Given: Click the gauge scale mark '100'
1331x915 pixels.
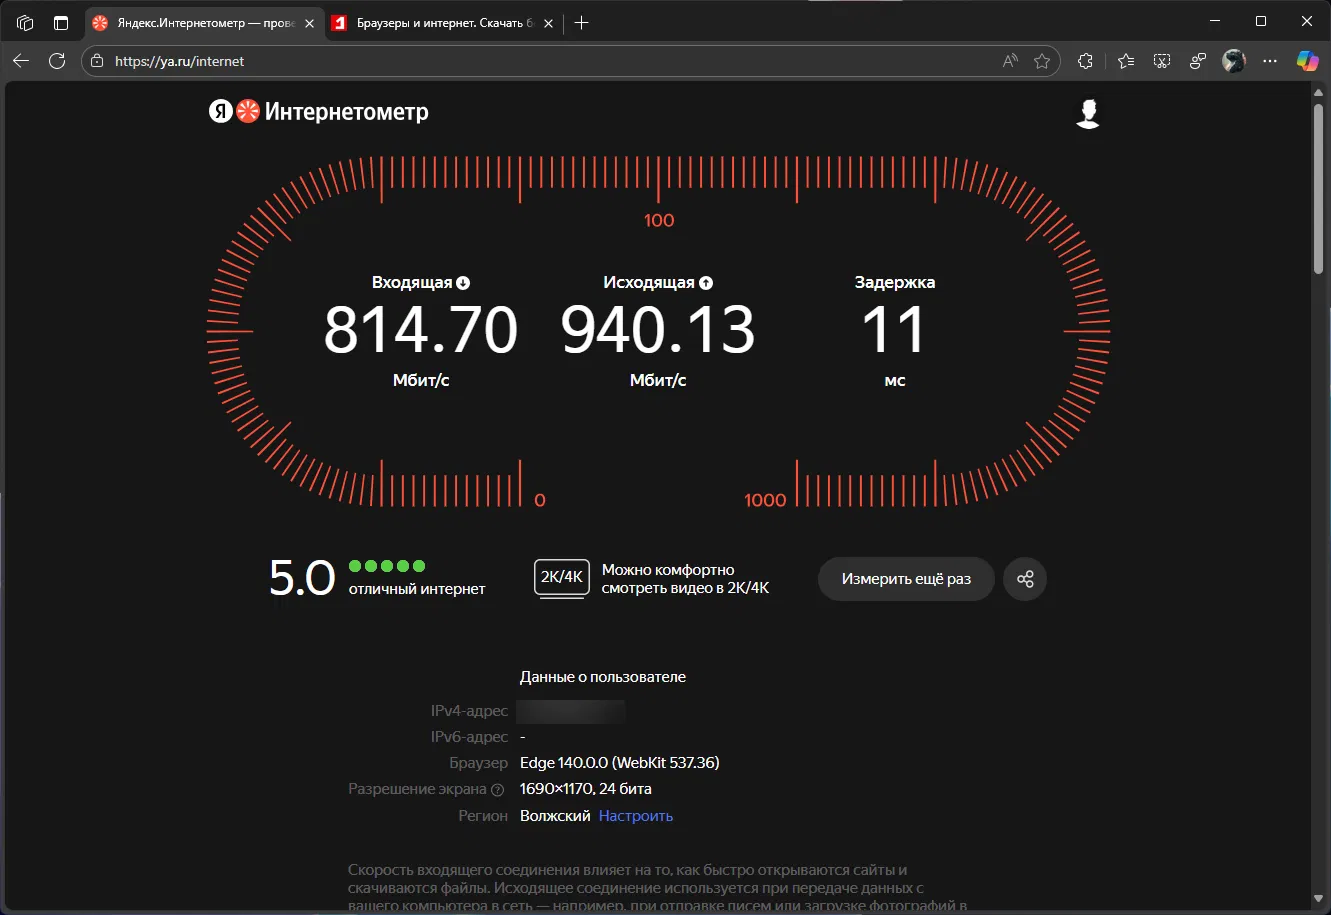Looking at the screenshot, I should [659, 220].
